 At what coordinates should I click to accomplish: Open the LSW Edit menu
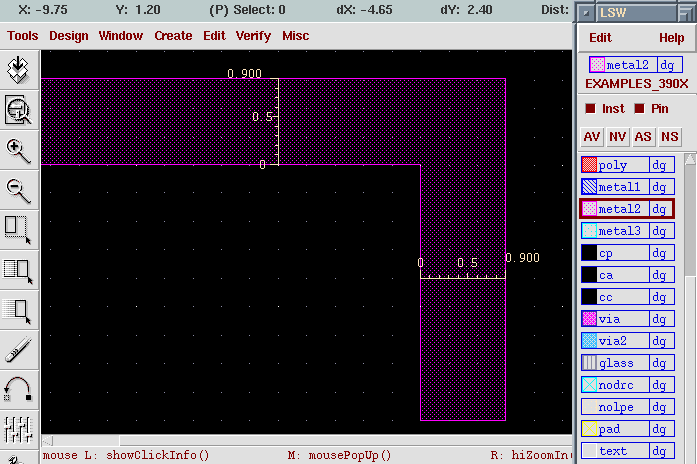click(x=600, y=38)
